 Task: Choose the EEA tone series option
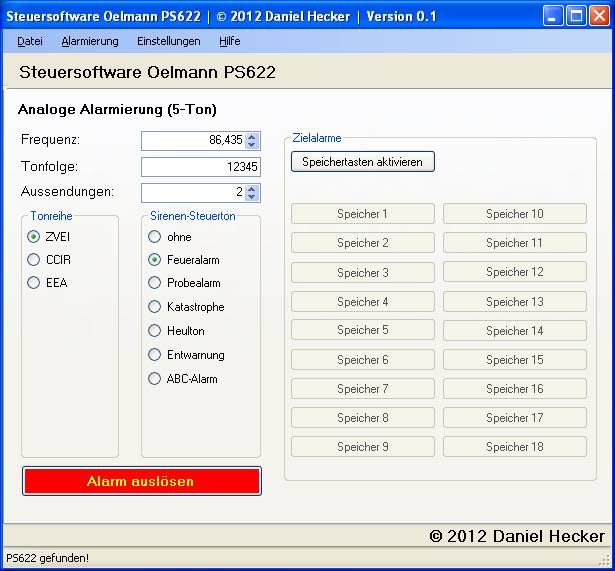34,283
